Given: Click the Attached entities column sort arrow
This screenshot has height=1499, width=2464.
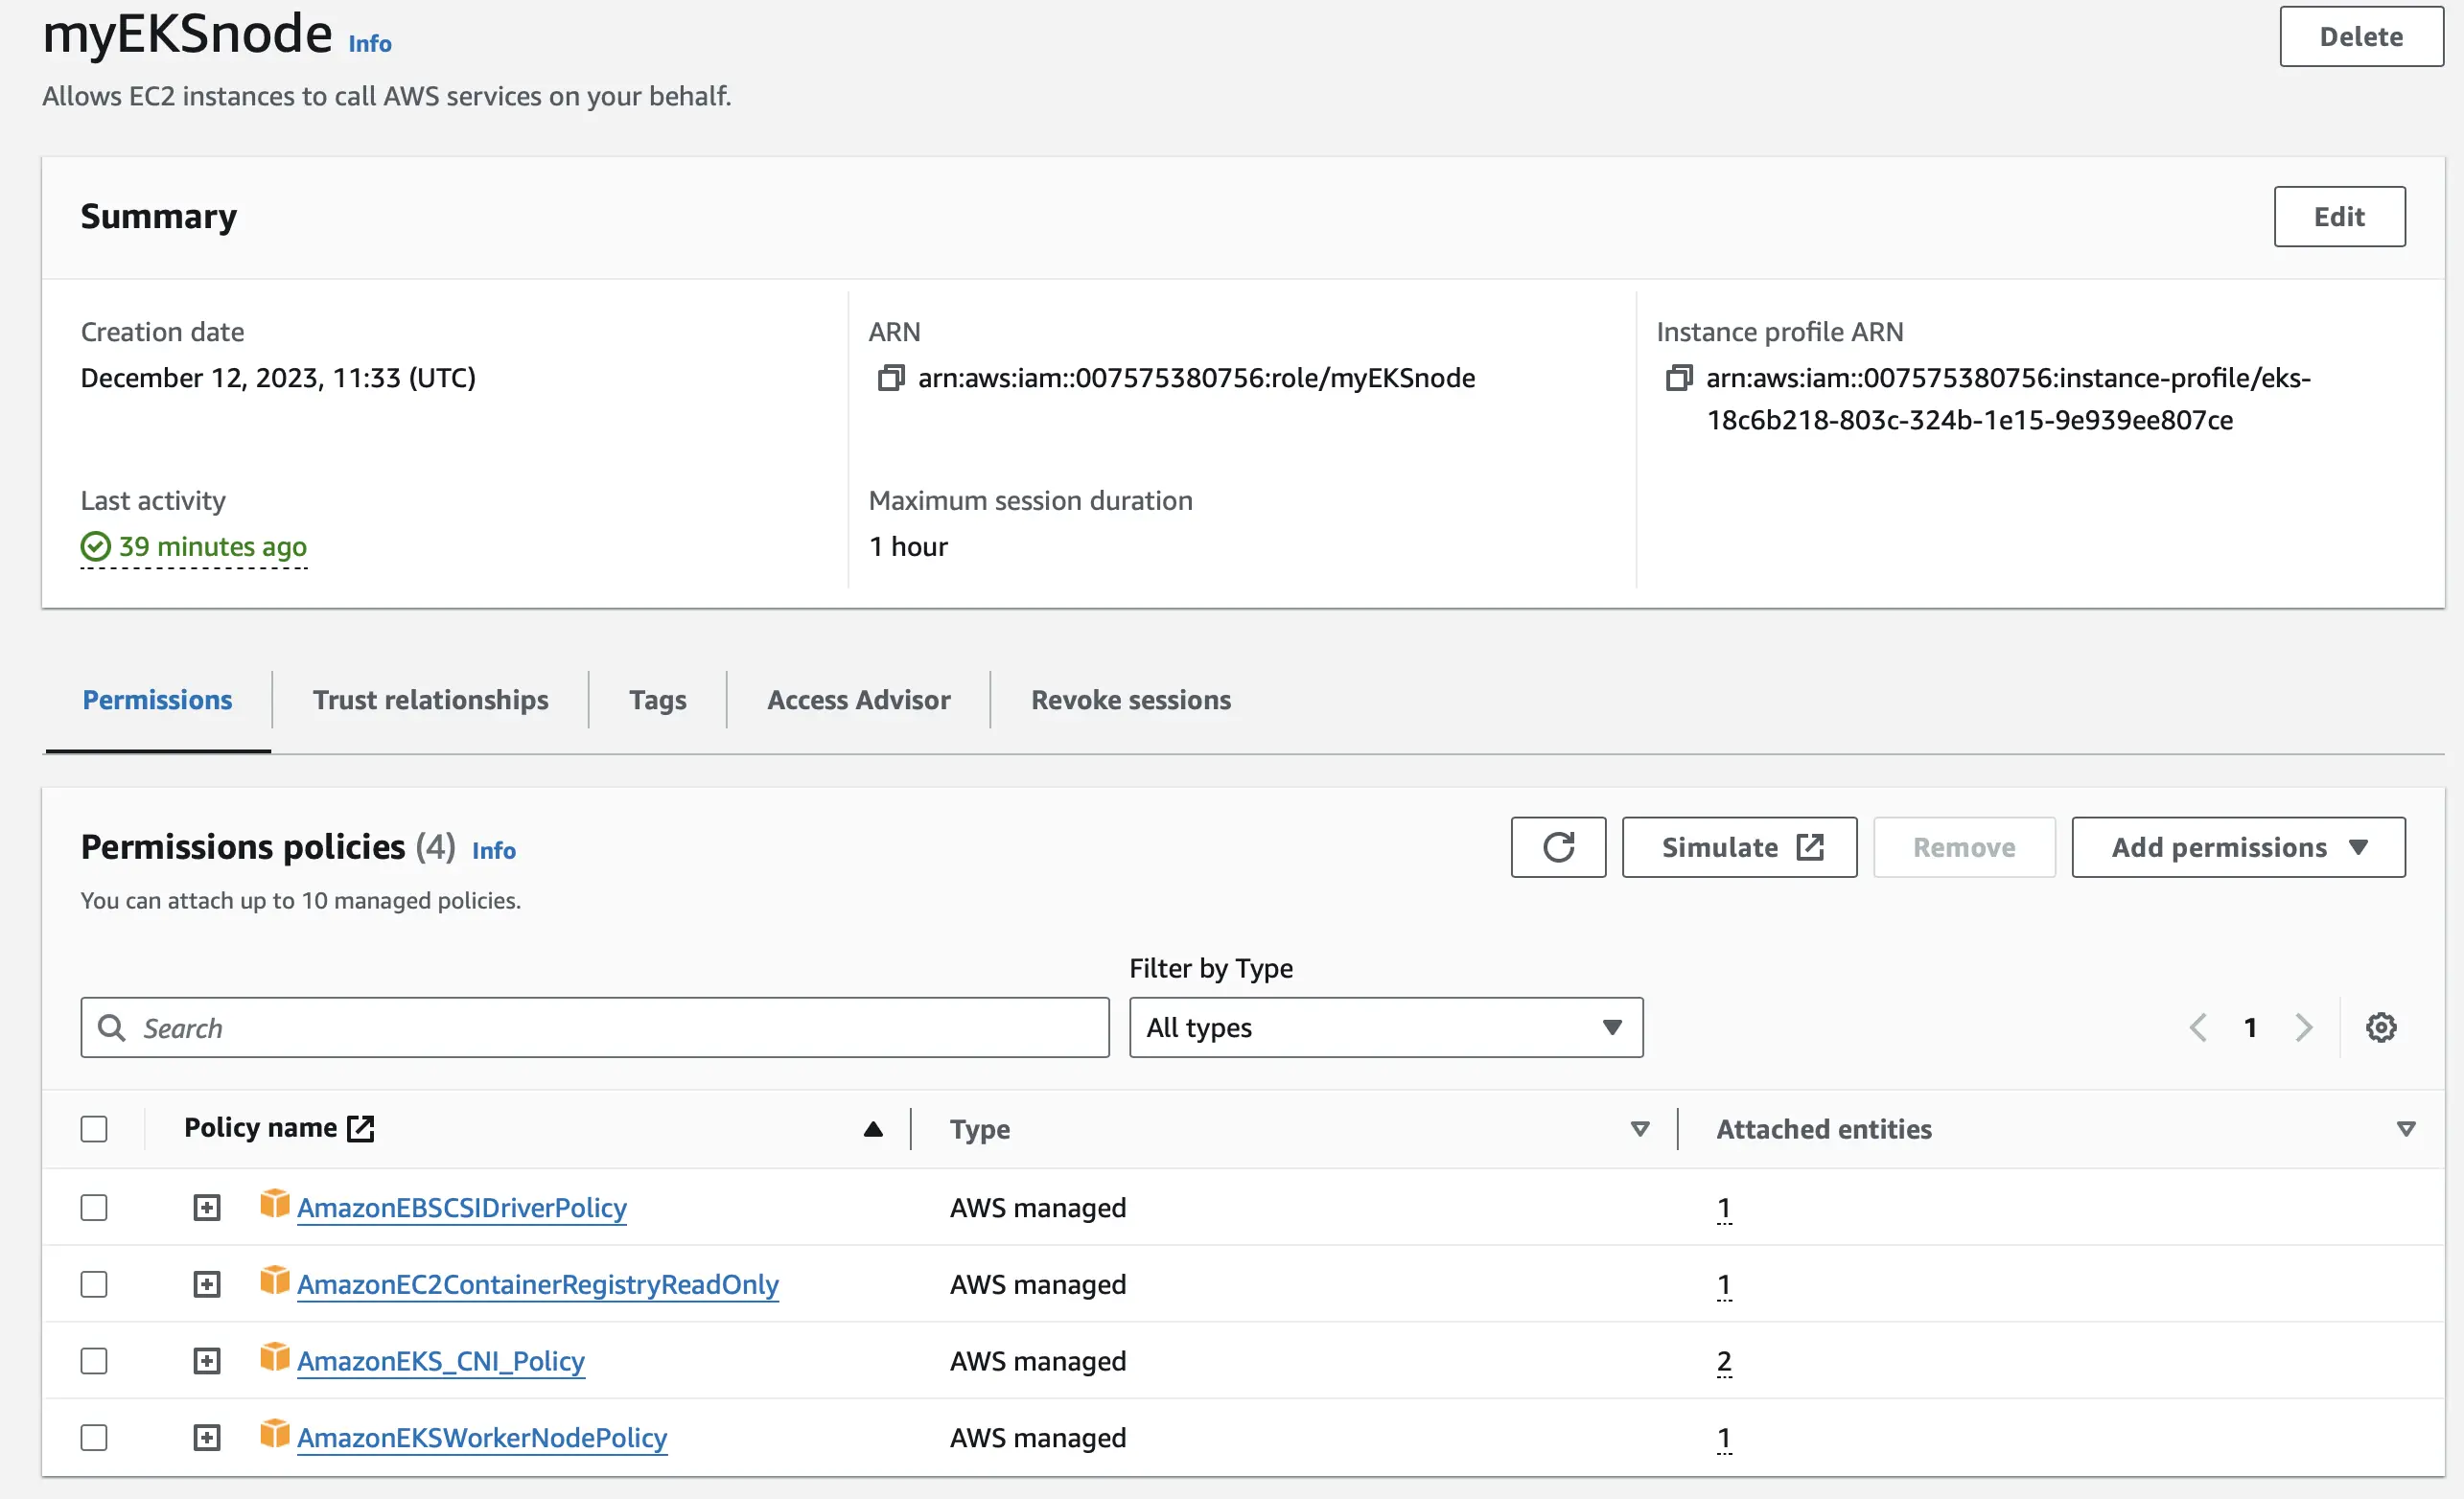Looking at the screenshot, I should click(2406, 1129).
